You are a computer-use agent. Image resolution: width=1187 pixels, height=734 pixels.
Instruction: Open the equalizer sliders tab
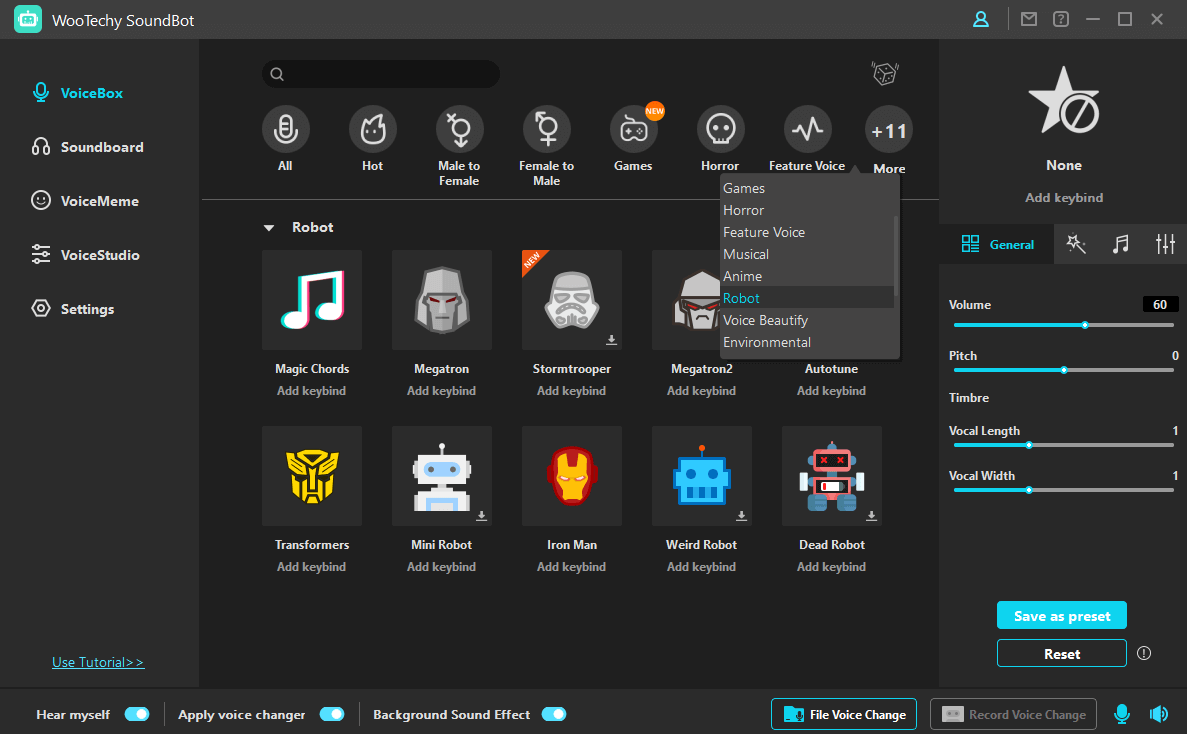1165,244
